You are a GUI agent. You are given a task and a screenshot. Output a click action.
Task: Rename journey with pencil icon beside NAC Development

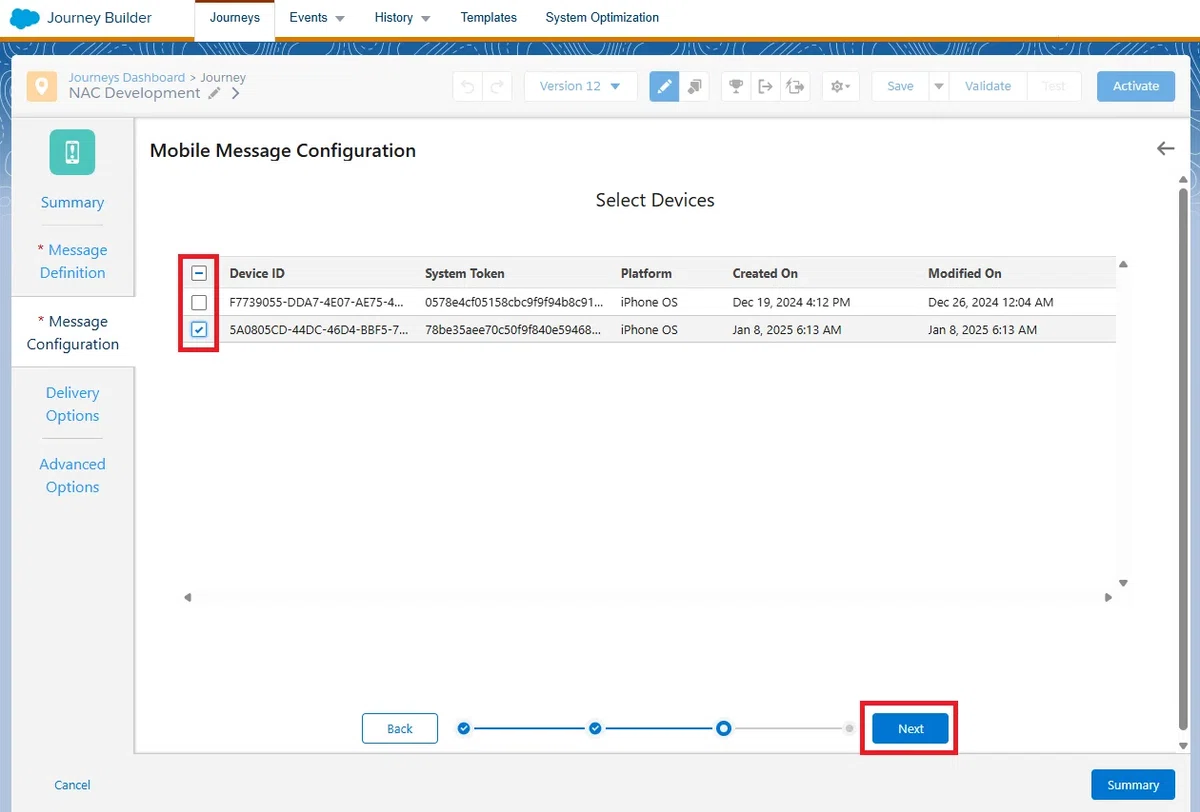coord(214,93)
